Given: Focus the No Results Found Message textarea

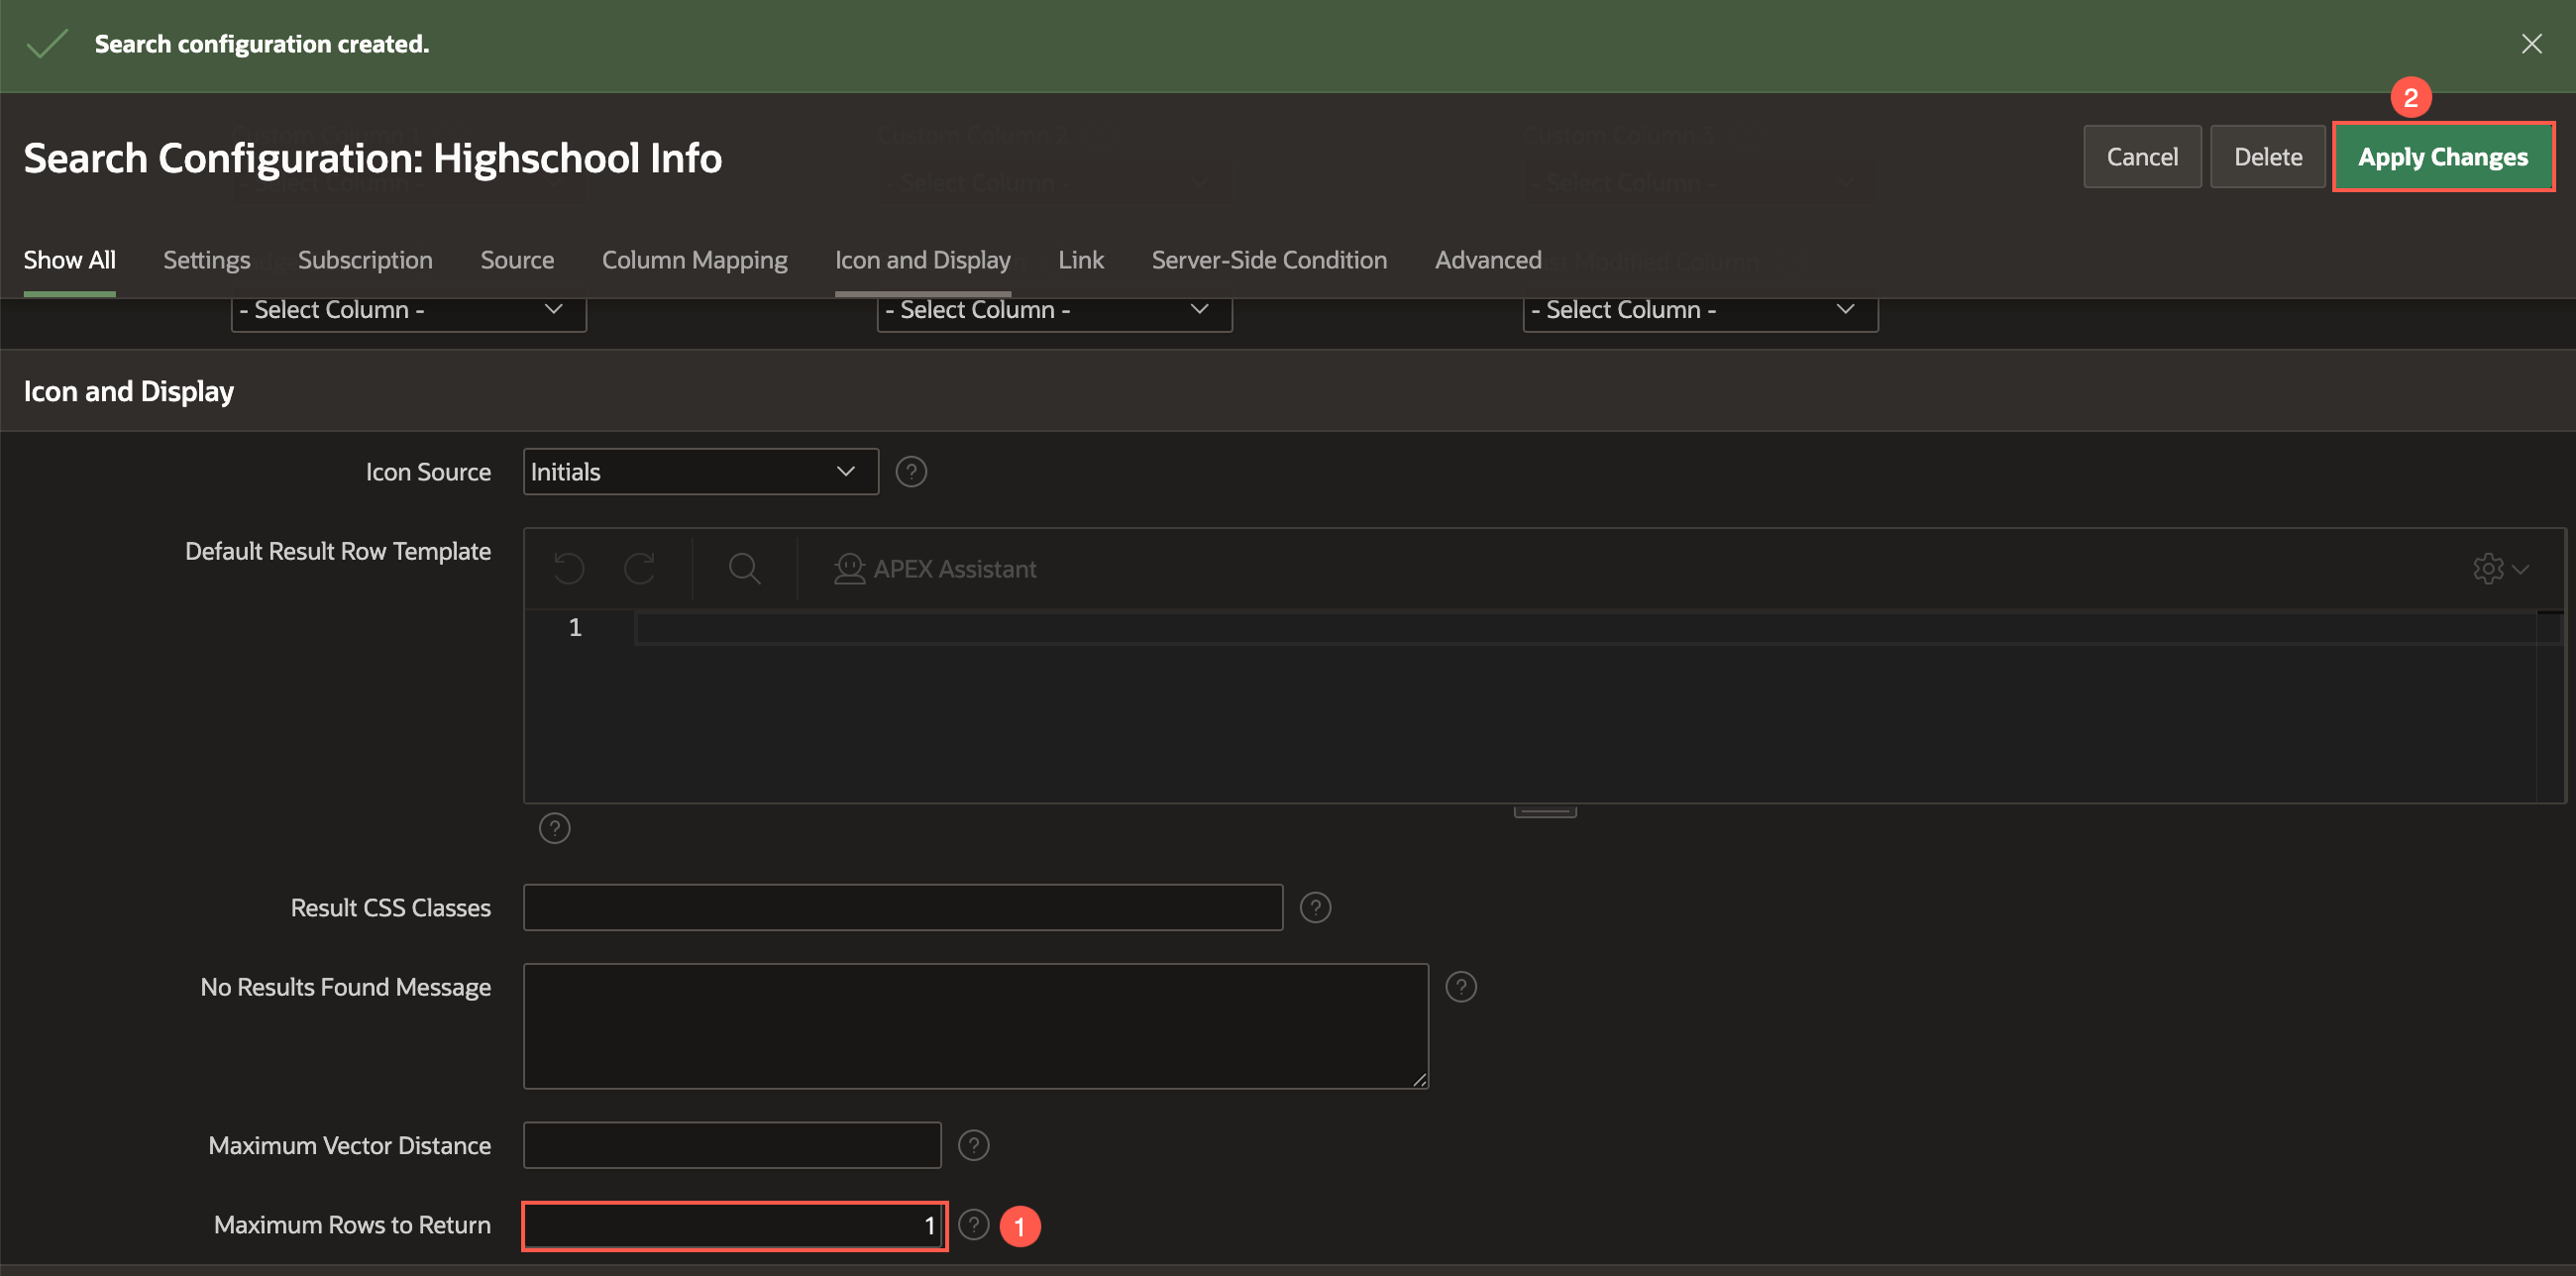Looking at the screenshot, I should point(975,1026).
